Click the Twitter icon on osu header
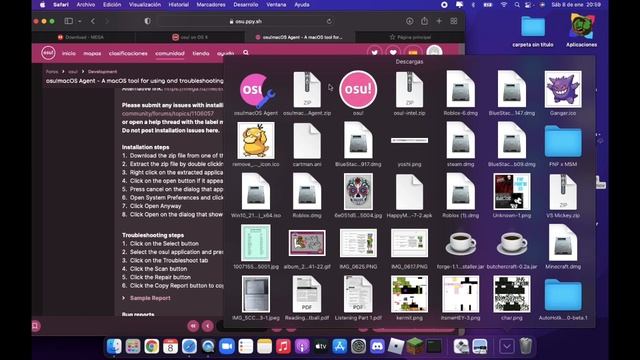 [x=374, y=53]
